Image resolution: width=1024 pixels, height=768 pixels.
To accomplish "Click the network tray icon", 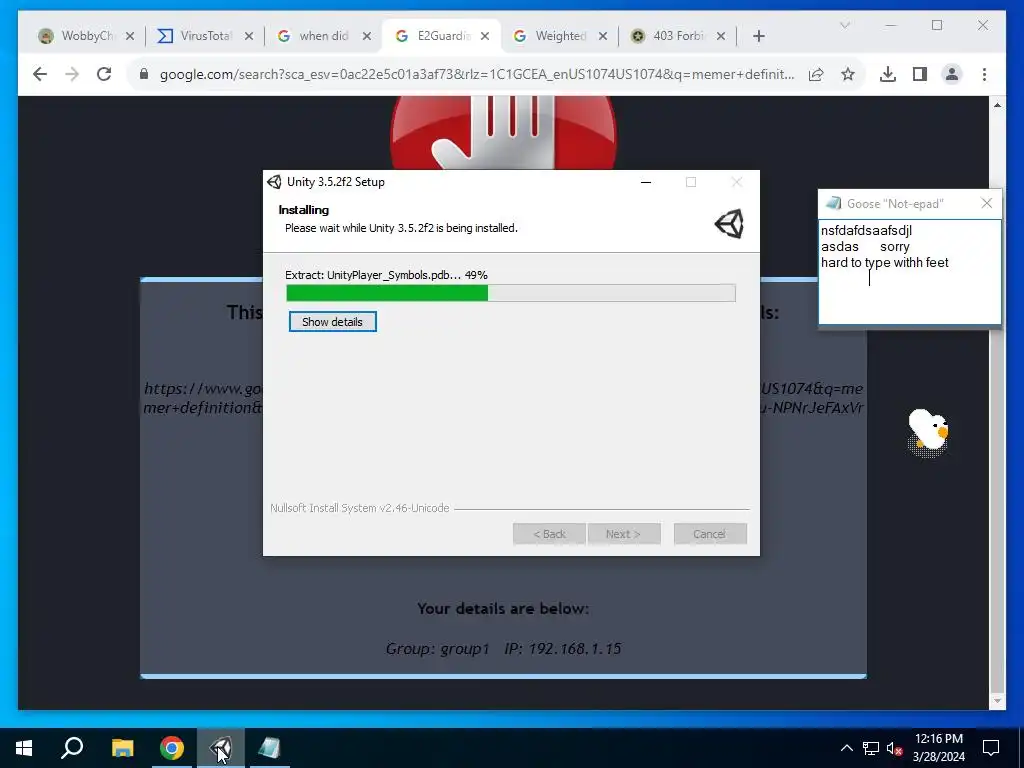I will 871,748.
